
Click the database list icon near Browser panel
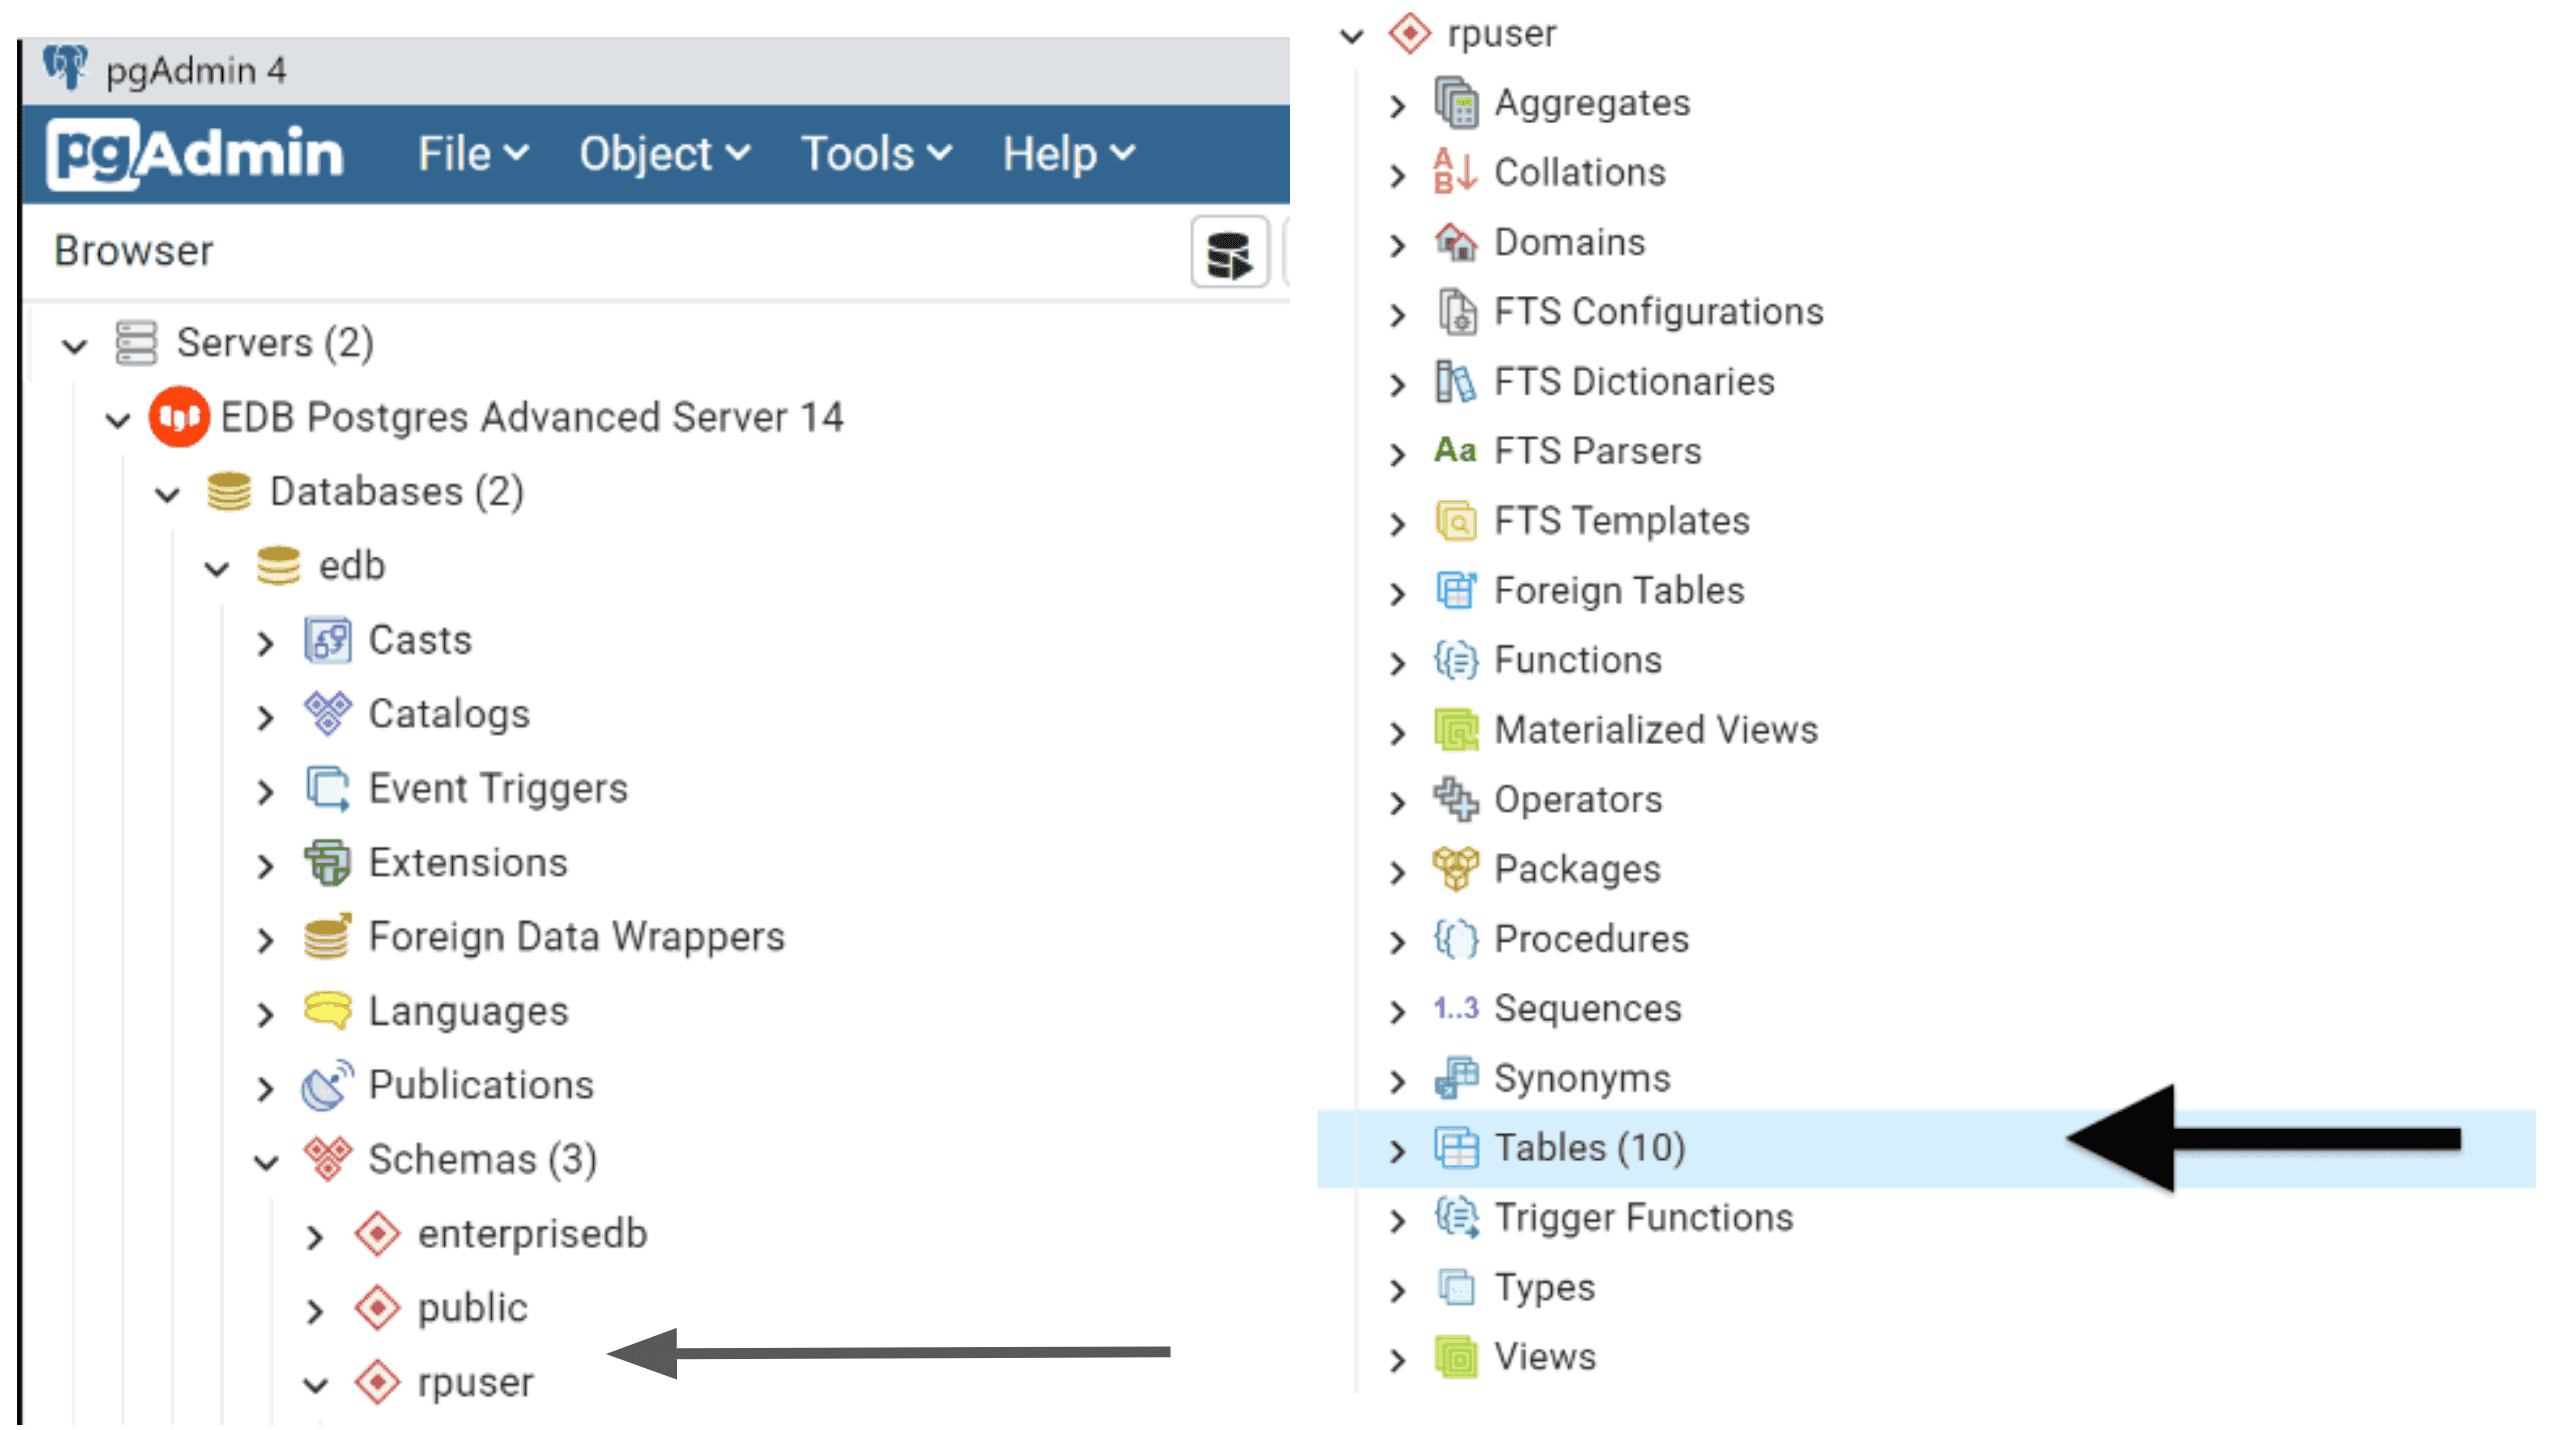pos(1229,251)
